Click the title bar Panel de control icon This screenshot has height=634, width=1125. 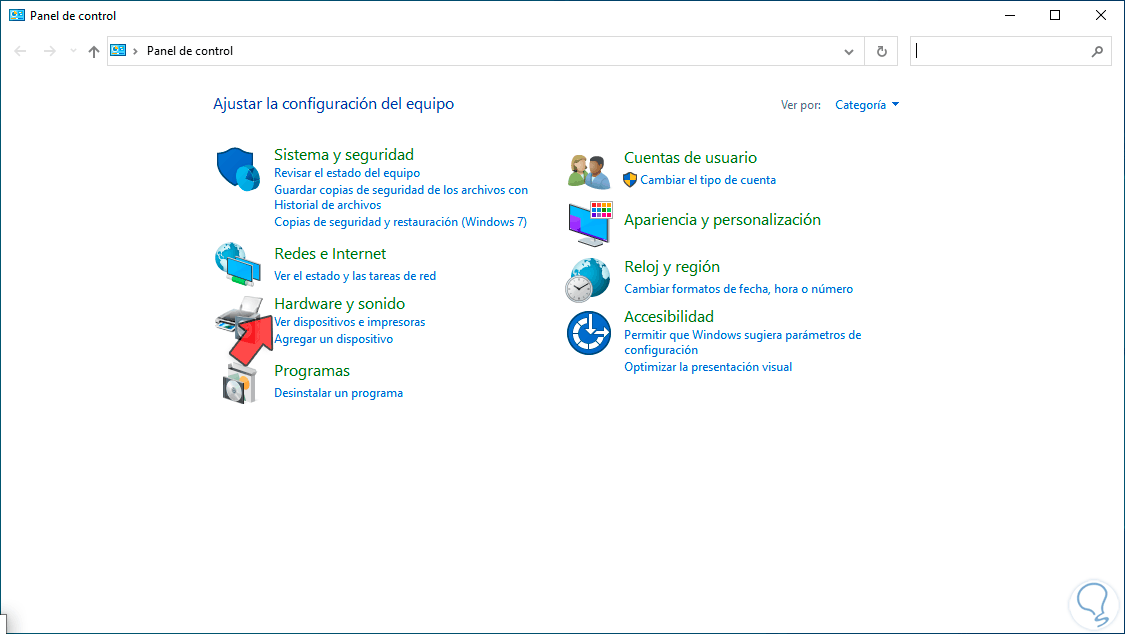pos(17,15)
